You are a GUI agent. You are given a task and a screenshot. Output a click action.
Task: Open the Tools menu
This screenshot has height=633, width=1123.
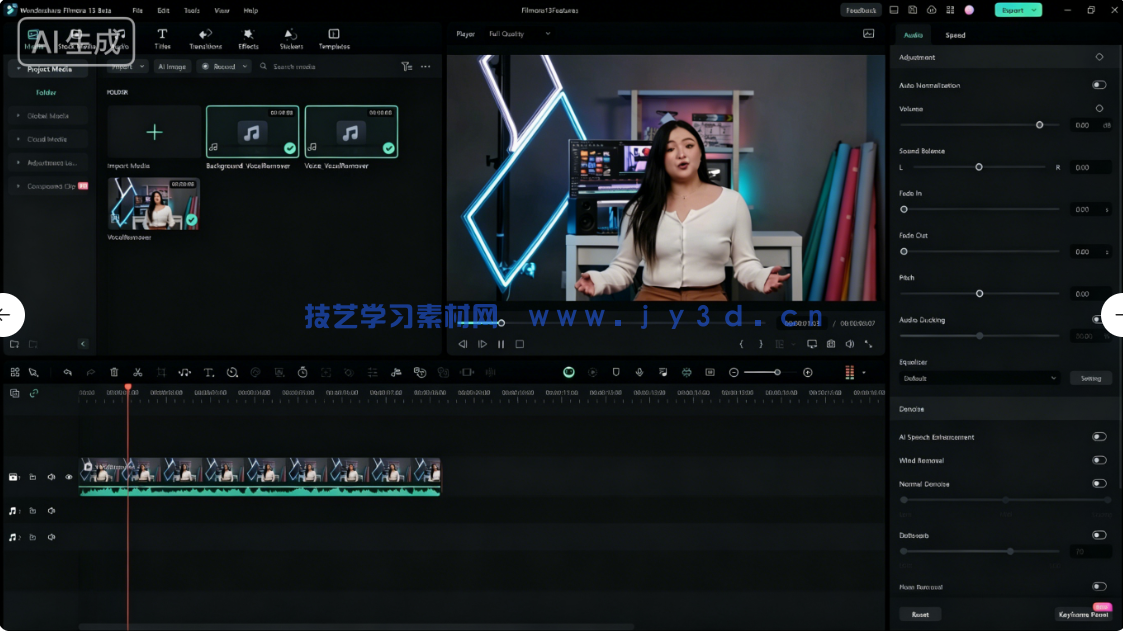[x=191, y=10]
